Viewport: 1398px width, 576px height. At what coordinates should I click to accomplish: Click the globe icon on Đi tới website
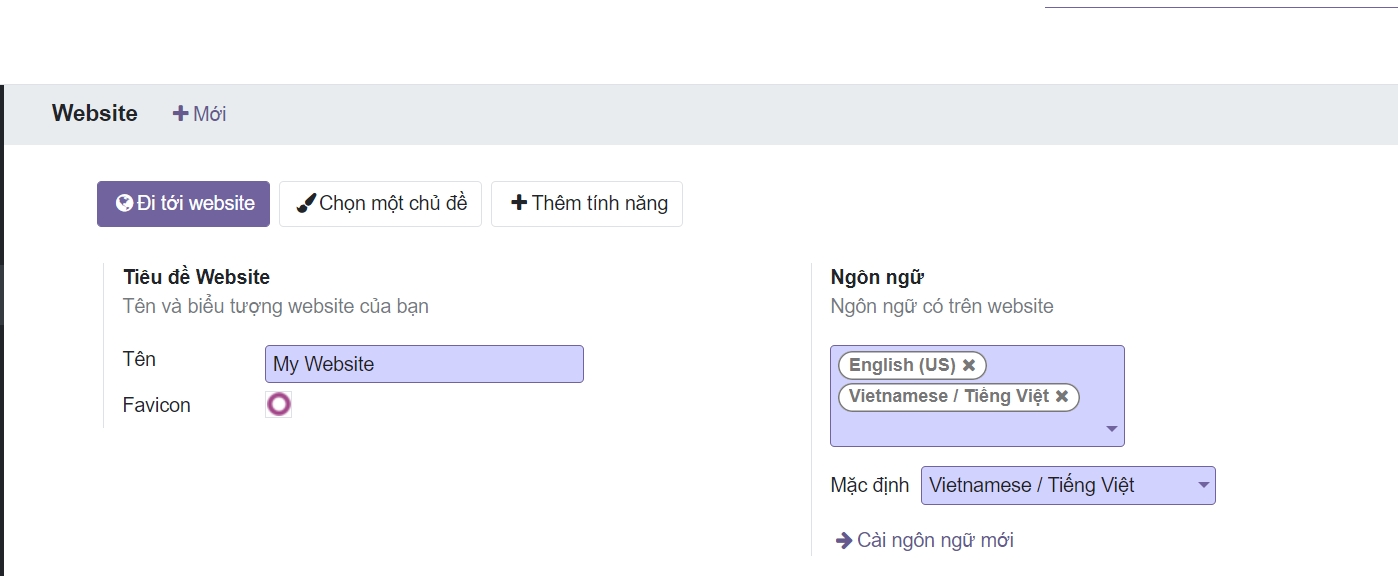coord(124,204)
